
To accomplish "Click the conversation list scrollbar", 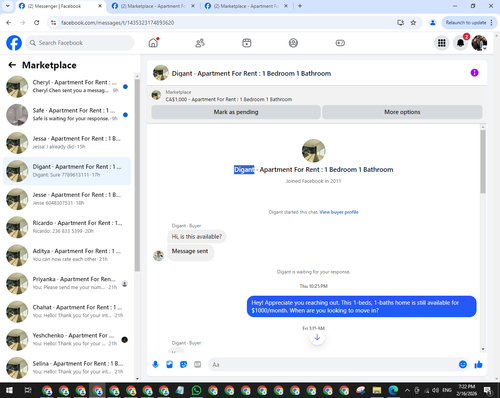I will [x=137, y=175].
